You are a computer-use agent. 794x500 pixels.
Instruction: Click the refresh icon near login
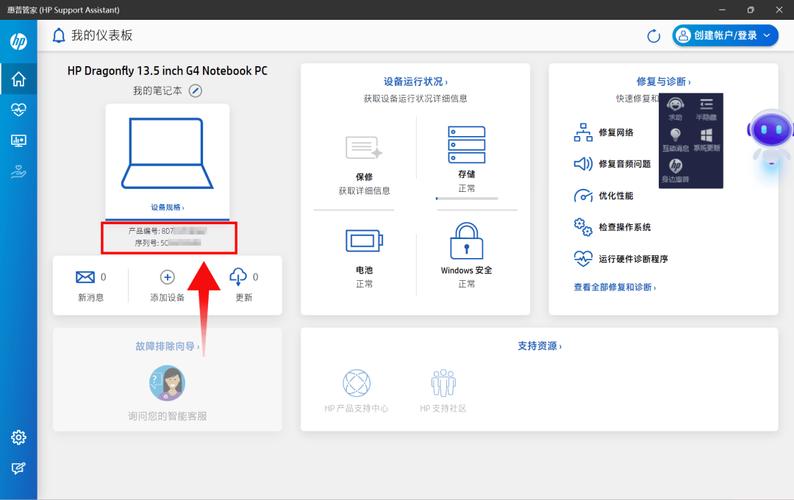654,36
